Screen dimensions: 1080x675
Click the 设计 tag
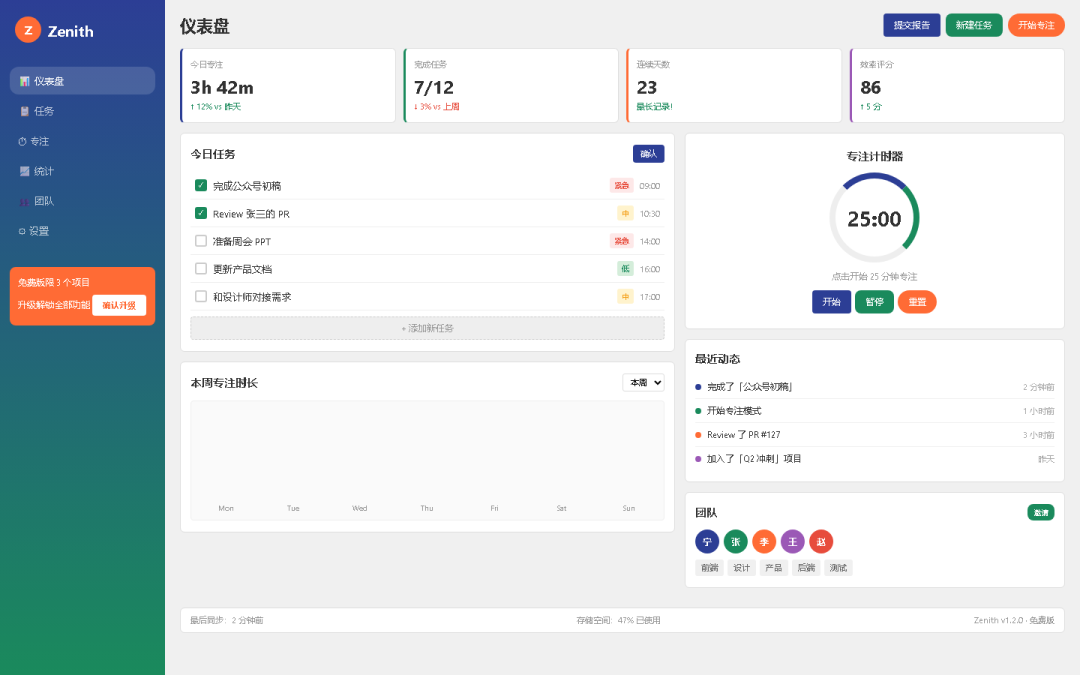[x=742, y=568]
